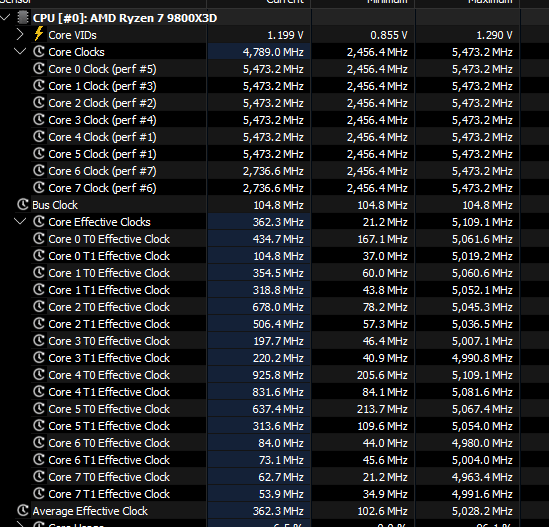Click the clock icon of Core 0 T0 Effective Clock
The image size is (549, 527).
pyautogui.click(x=39, y=238)
